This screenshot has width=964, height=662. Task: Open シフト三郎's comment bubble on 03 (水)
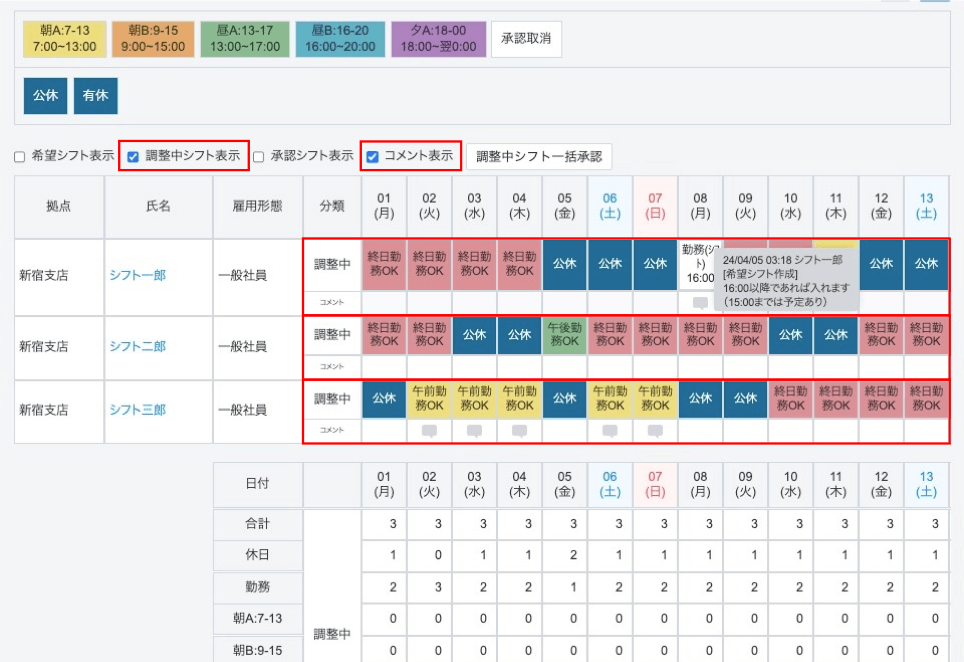[475, 431]
